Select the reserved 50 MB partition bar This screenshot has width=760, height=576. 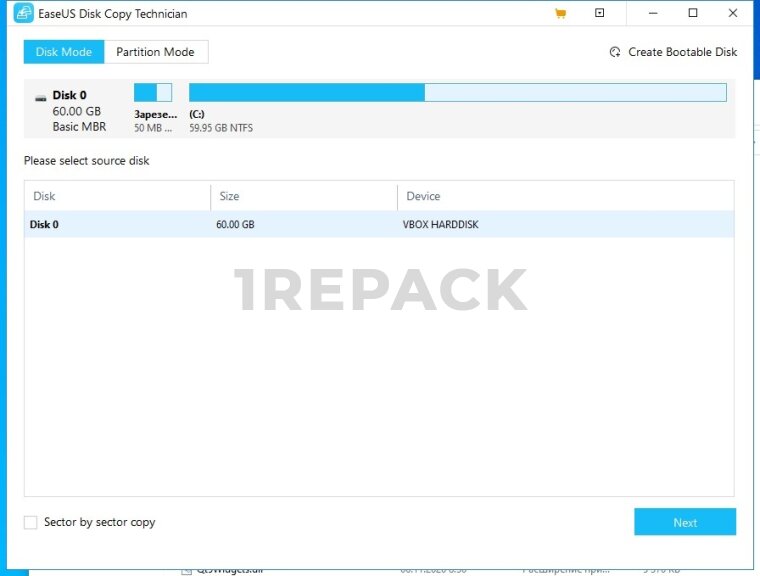[x=153, y=93]
